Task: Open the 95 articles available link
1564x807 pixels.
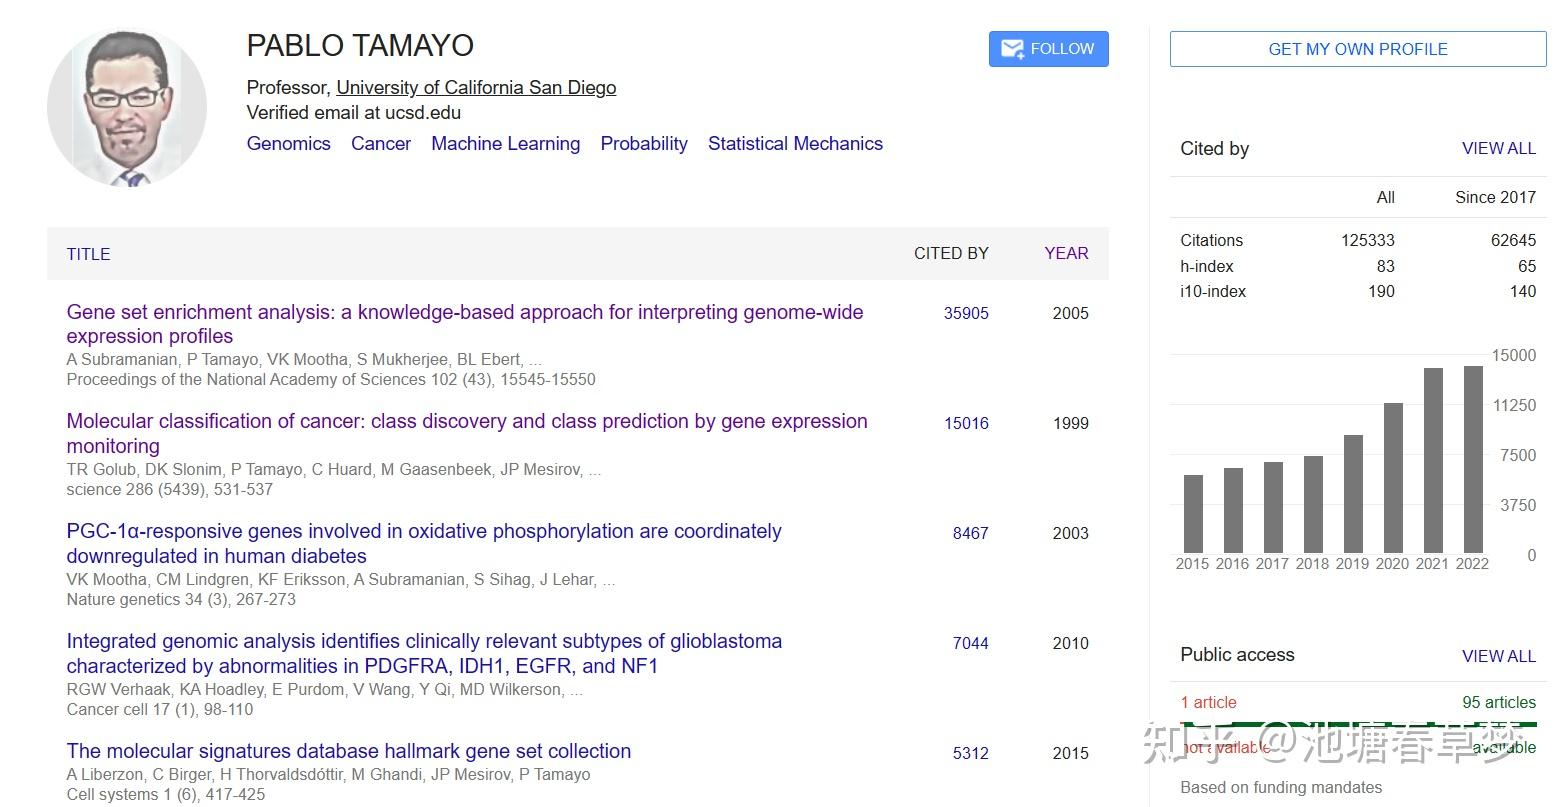Action: pos(1498,703)
